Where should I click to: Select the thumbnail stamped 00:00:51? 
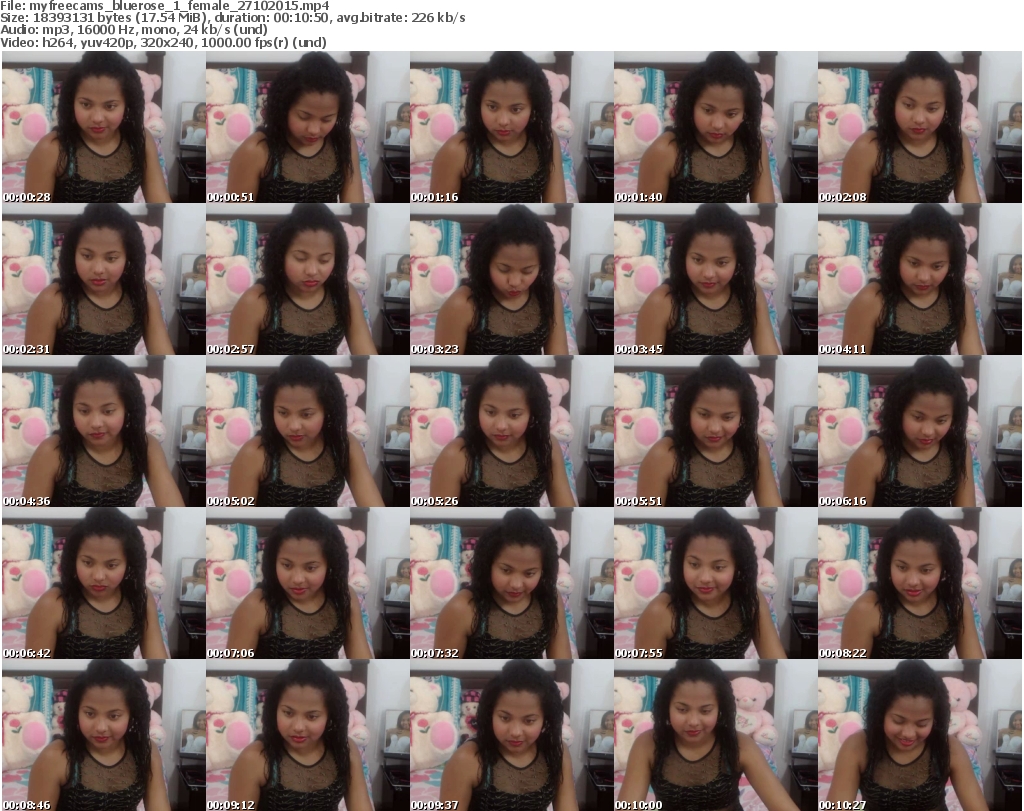tap(308, 127)
